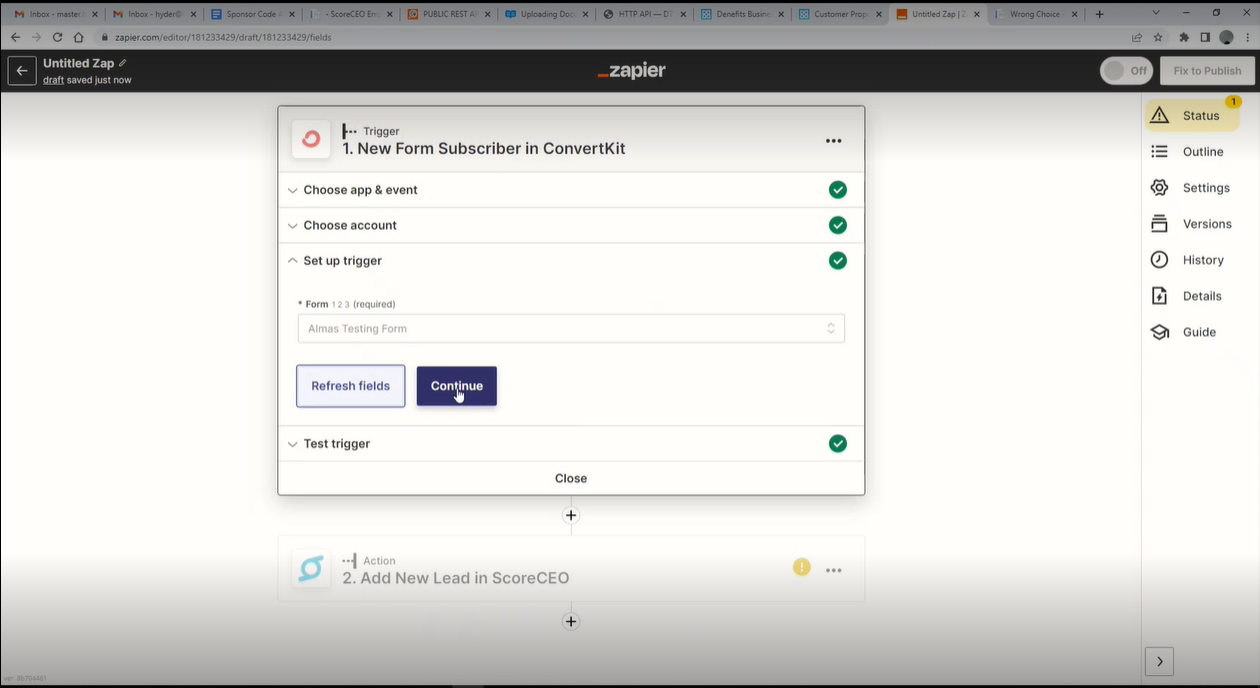Expand the Choose account section
1260x688 pixels.
(571, 225)
